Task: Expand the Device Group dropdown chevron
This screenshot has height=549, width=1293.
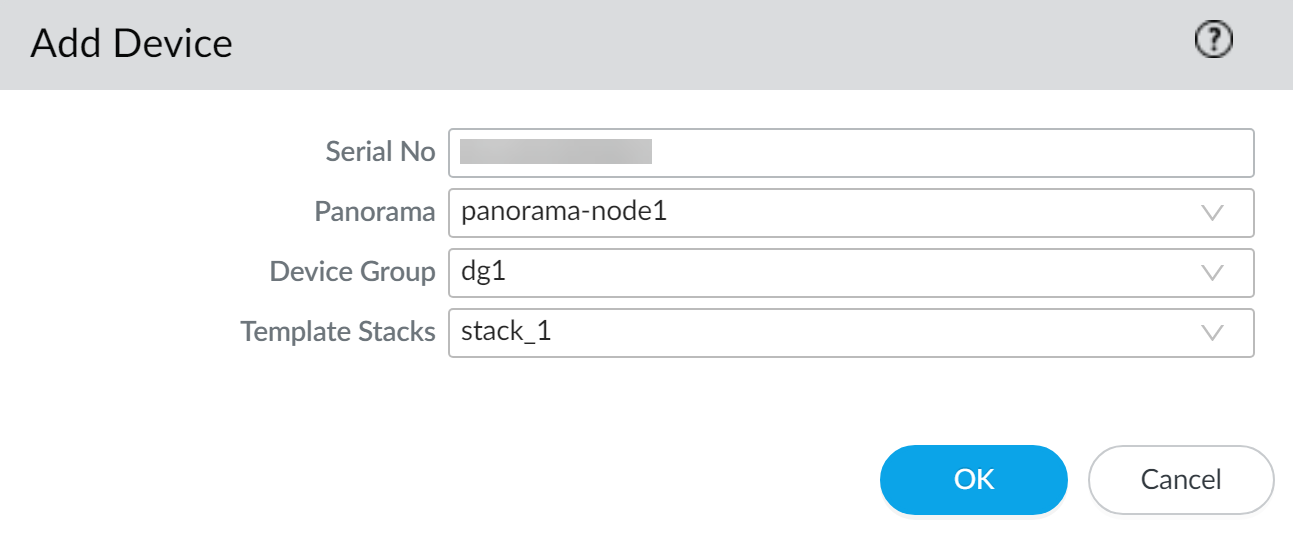Action: (1212, 273)
